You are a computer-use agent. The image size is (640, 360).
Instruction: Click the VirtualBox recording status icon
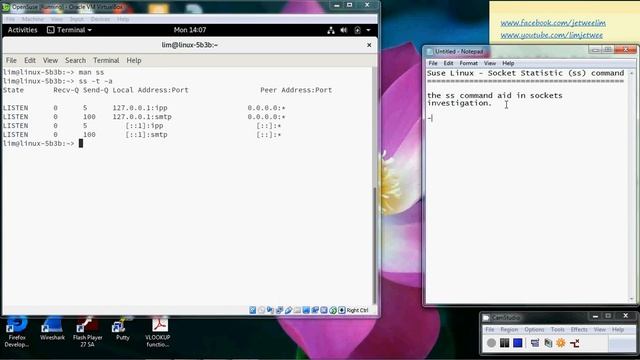coord(315,310)
